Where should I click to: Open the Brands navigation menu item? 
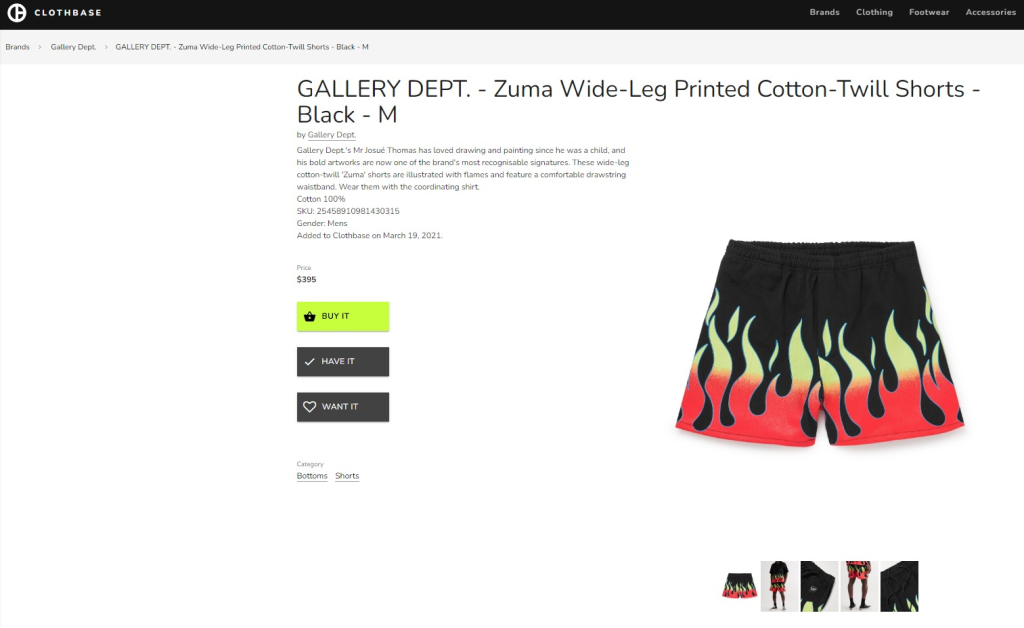[x=824, y=12]
